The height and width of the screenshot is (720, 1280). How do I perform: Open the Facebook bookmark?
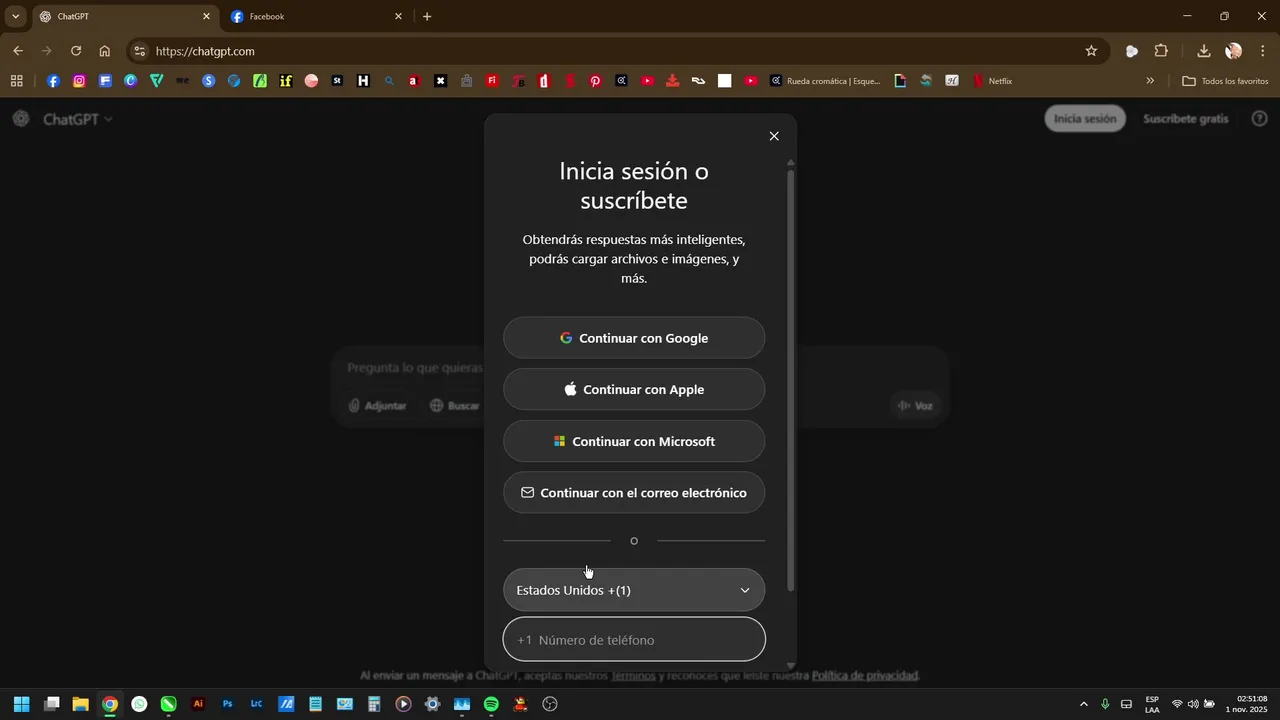tap(54, 81)
